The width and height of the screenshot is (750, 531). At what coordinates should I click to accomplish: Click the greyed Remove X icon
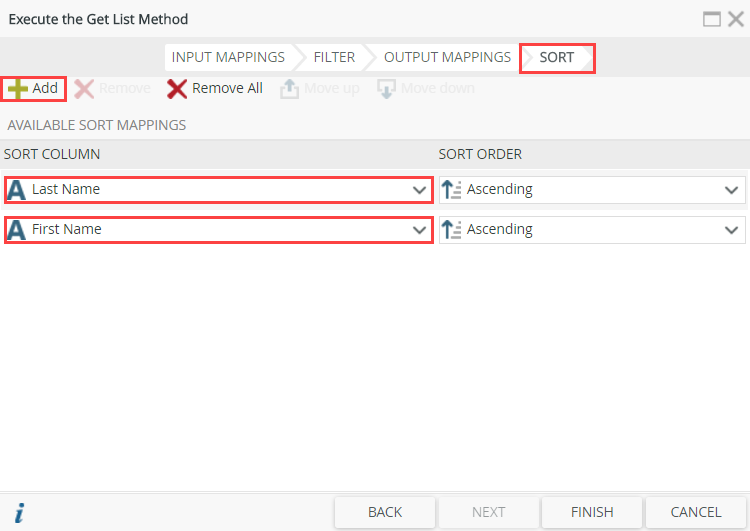click(x=84, y=89)
